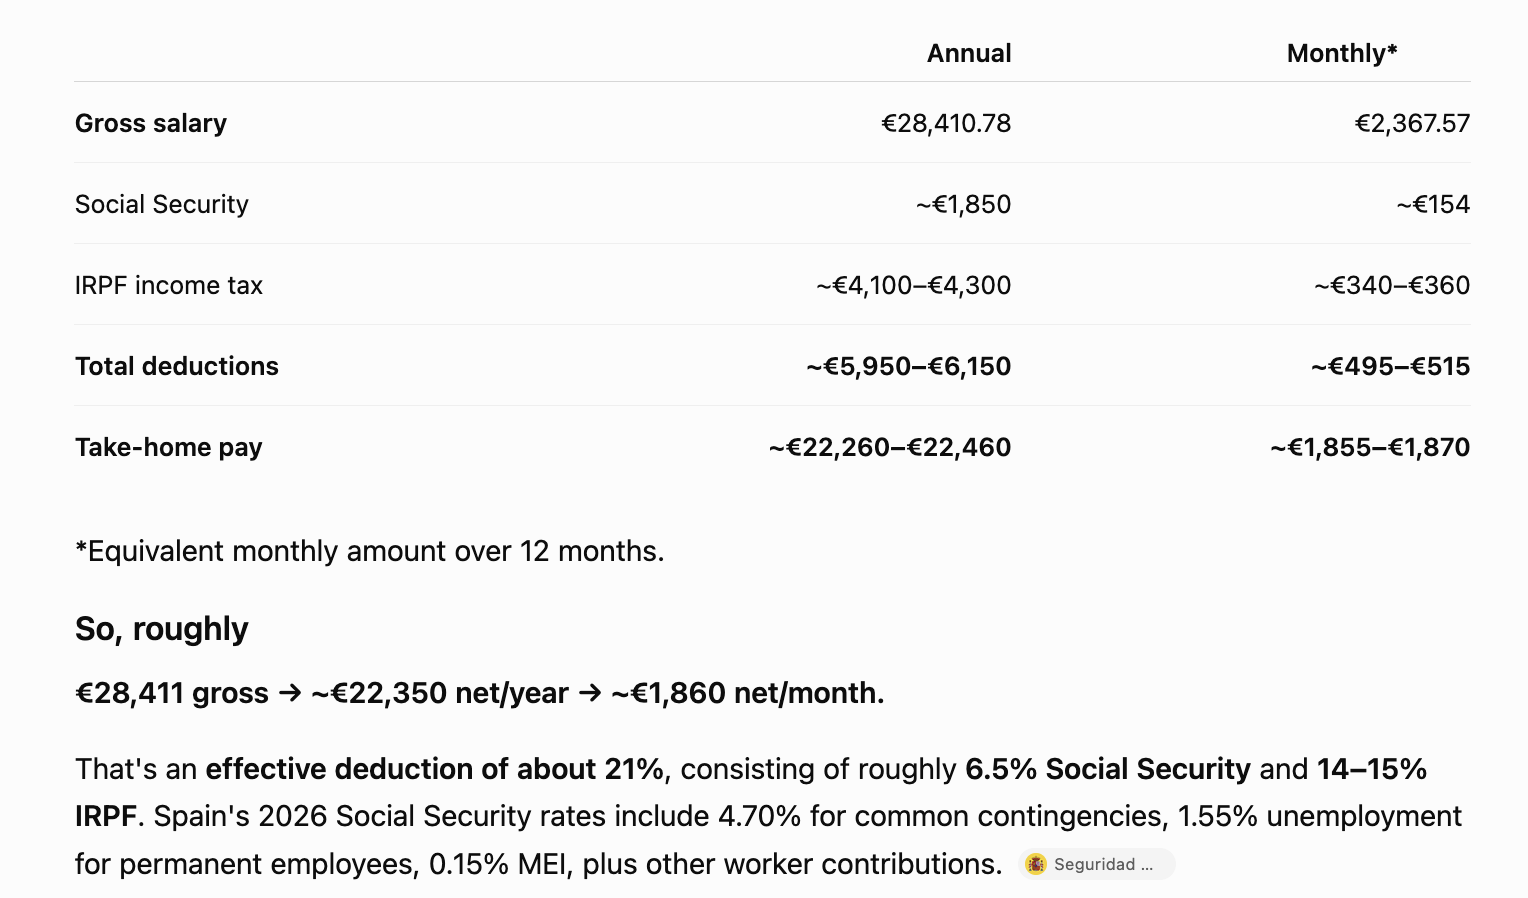Click the Social Security row label

162,204
